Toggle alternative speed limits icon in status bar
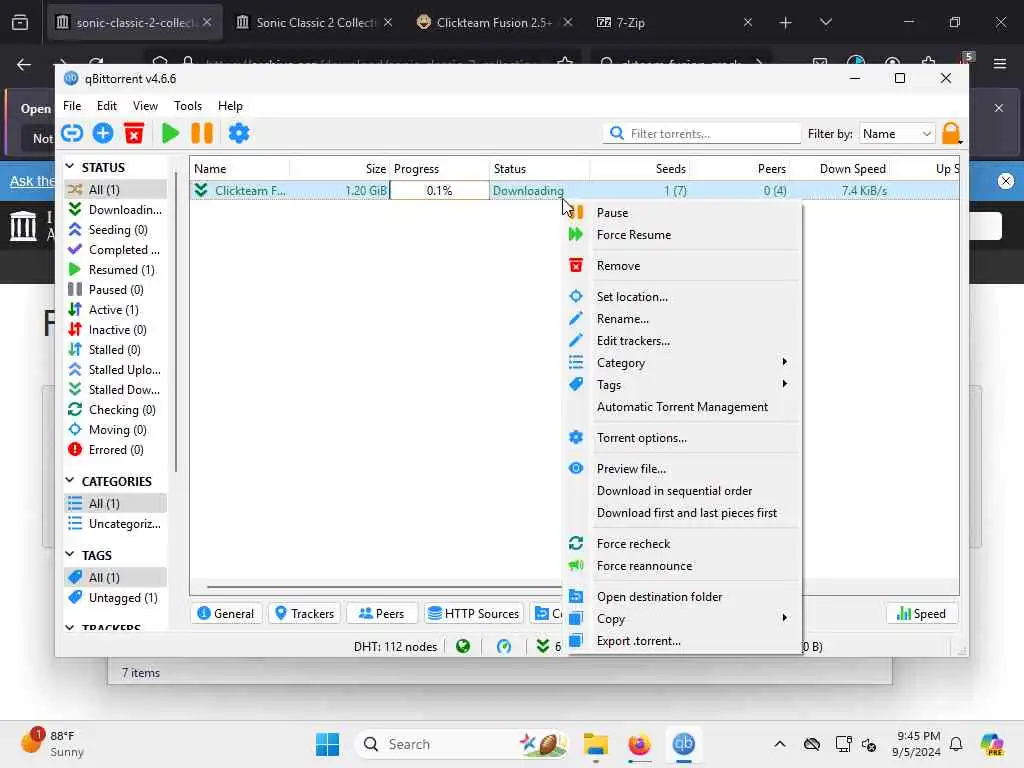Viewport: 1024px width, 768px height. [x=504, y=647]
